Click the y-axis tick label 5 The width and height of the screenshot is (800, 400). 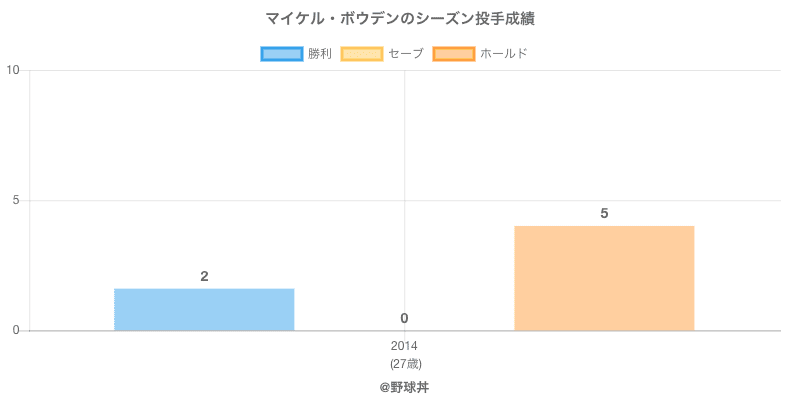[x=17, y=200]
